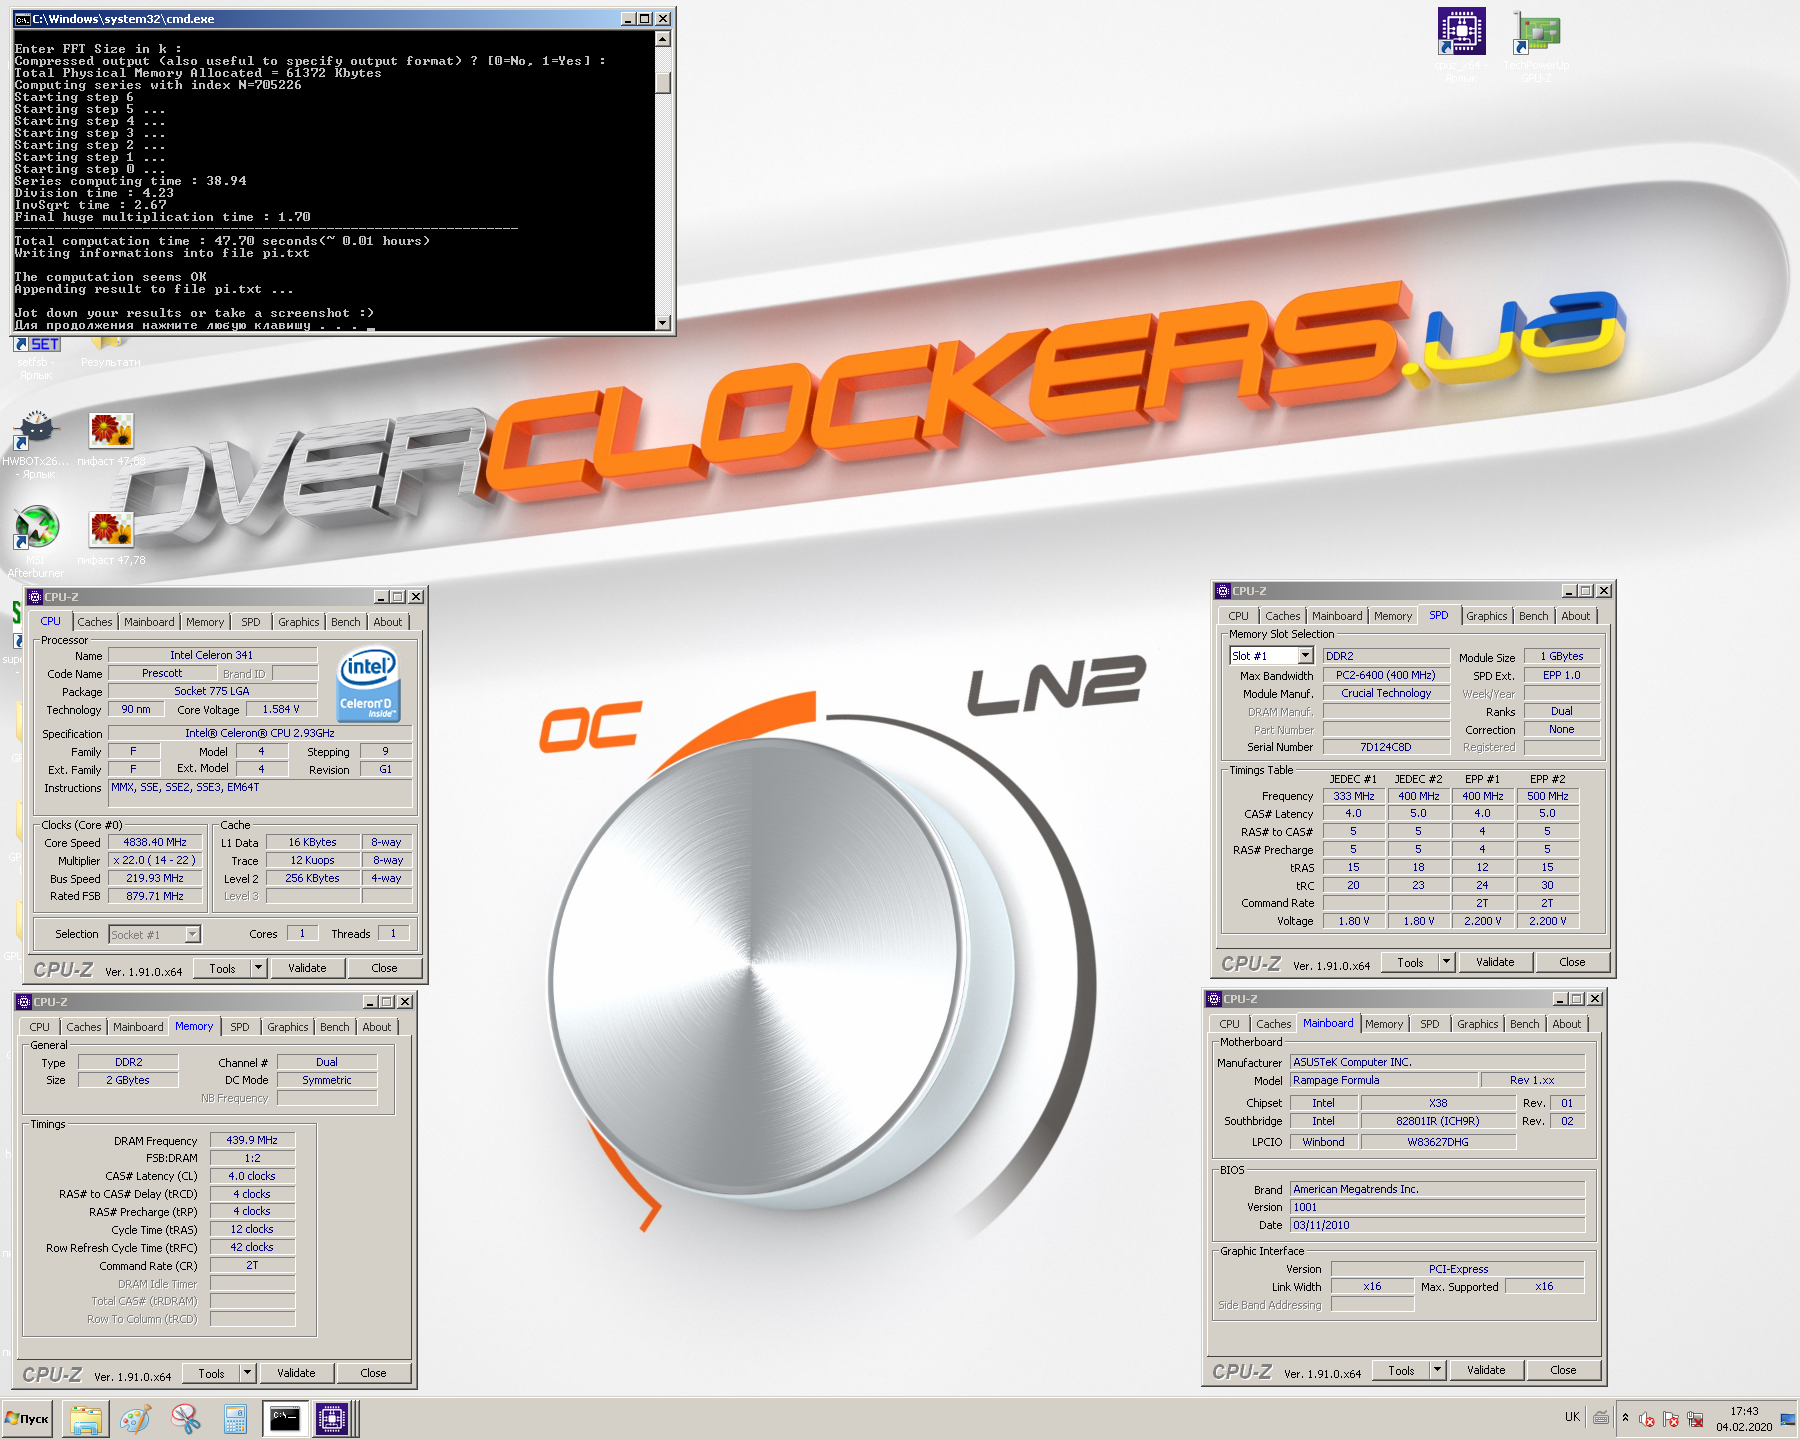Show hidden tray icons arrow
The width and height of the screenshot is (1800, 1440).
[1625, 1417]
